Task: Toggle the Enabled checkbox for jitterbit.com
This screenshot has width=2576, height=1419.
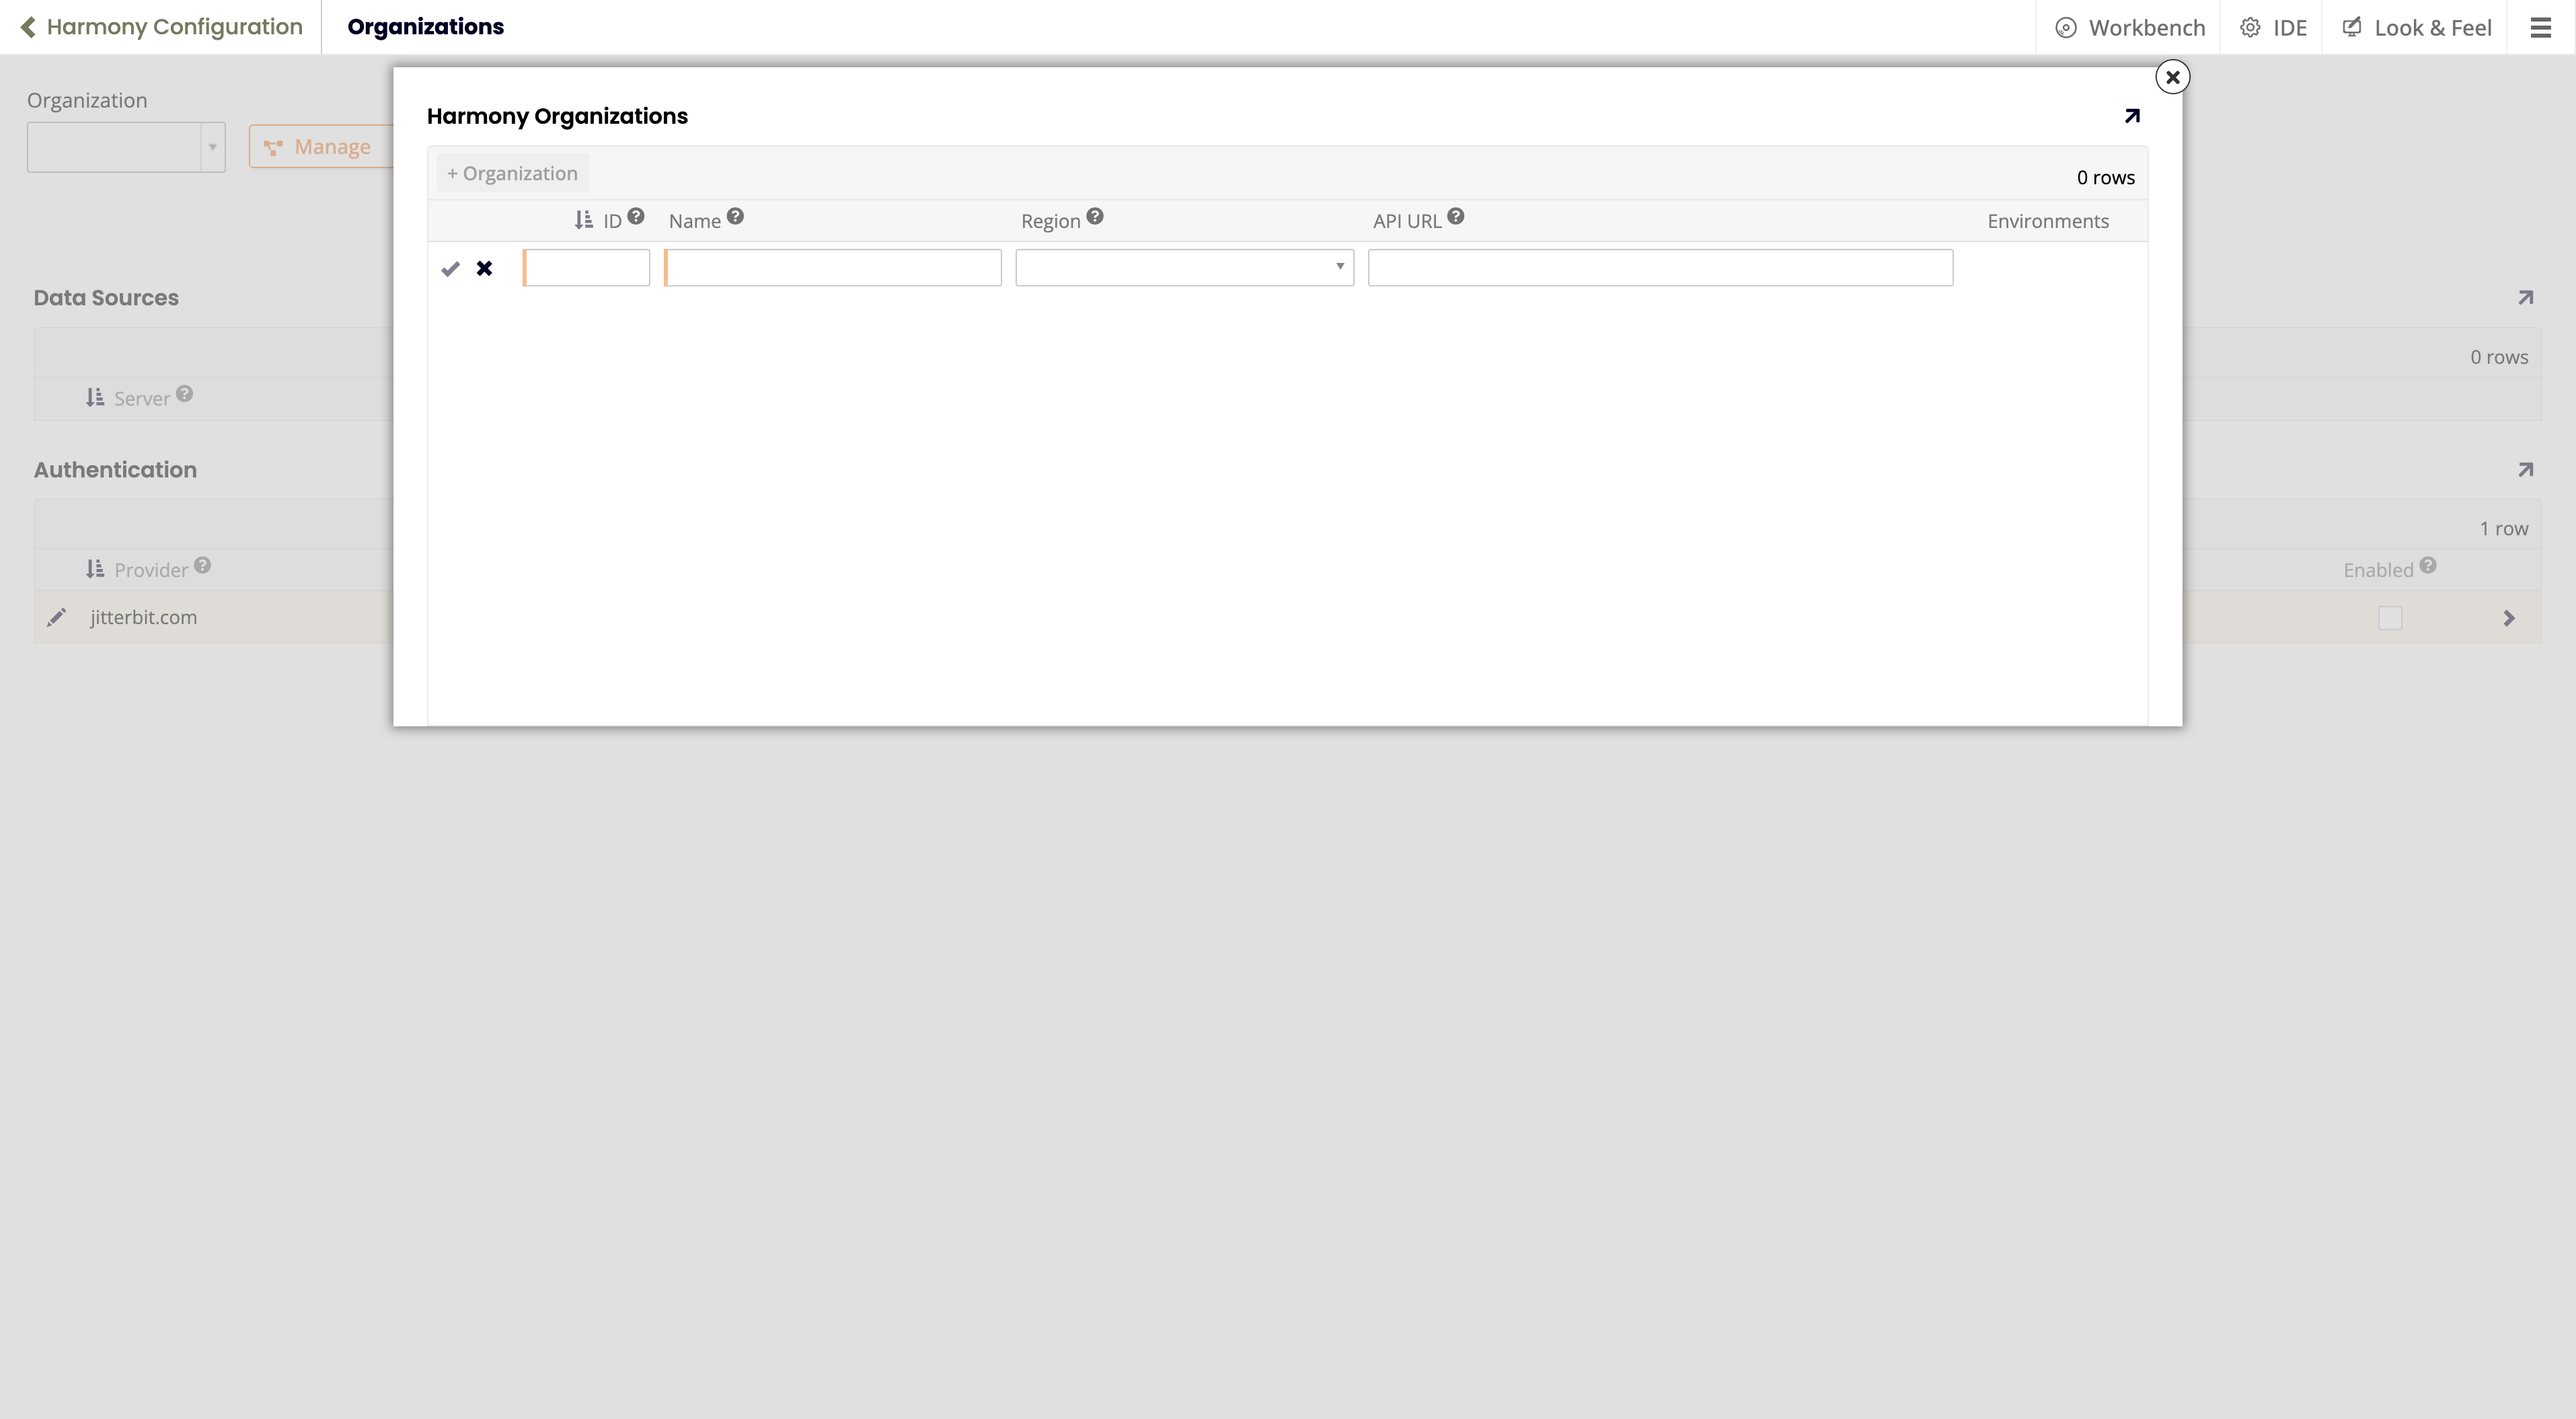Action: tap(2390, 618)
